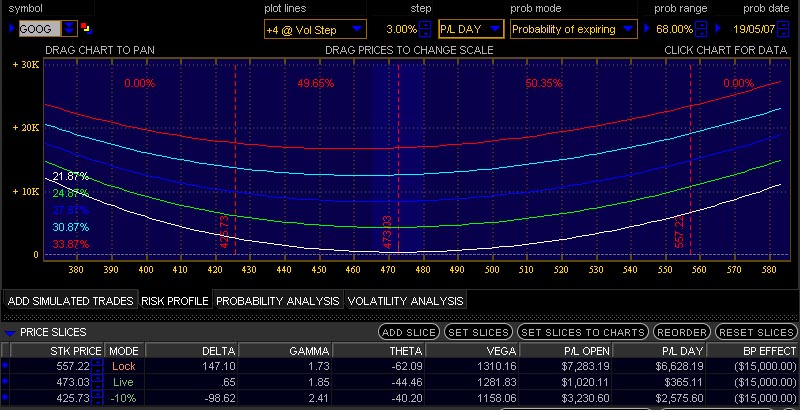Click the P/L OPEN column header
Screen dimensions: 800x410
pos(566,351)
